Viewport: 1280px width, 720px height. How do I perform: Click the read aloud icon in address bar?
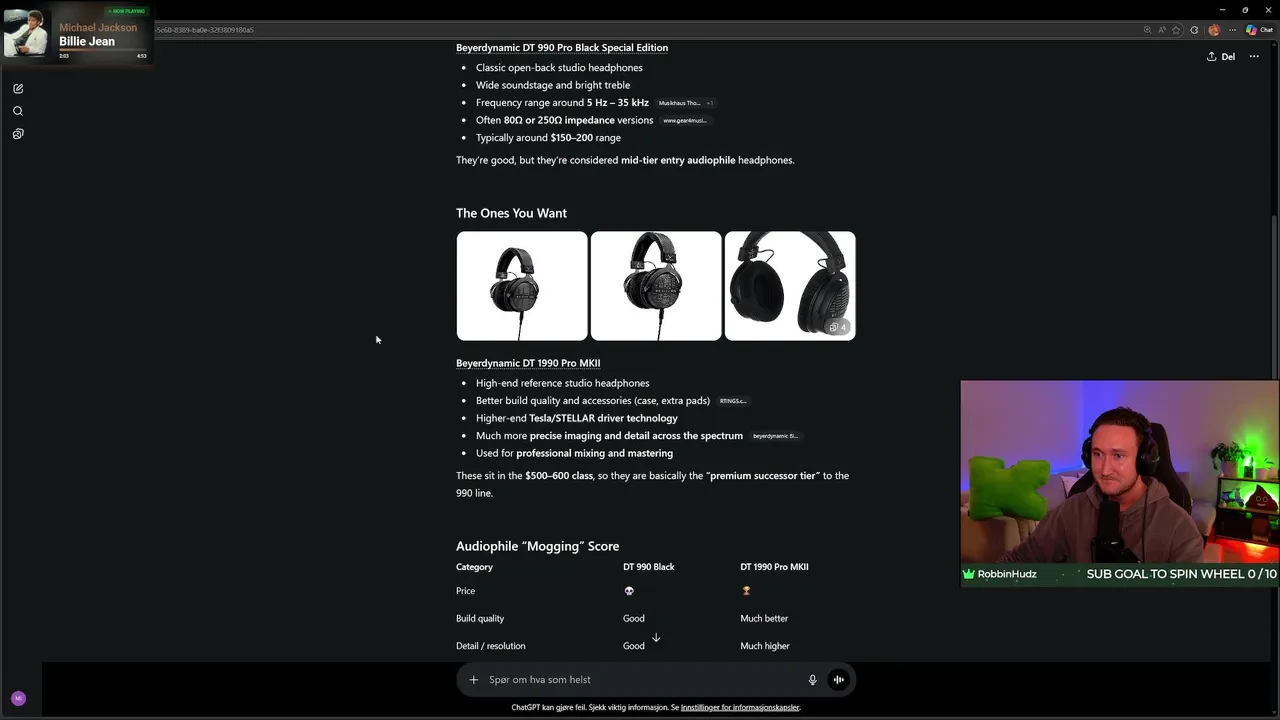click(1163, 30)
